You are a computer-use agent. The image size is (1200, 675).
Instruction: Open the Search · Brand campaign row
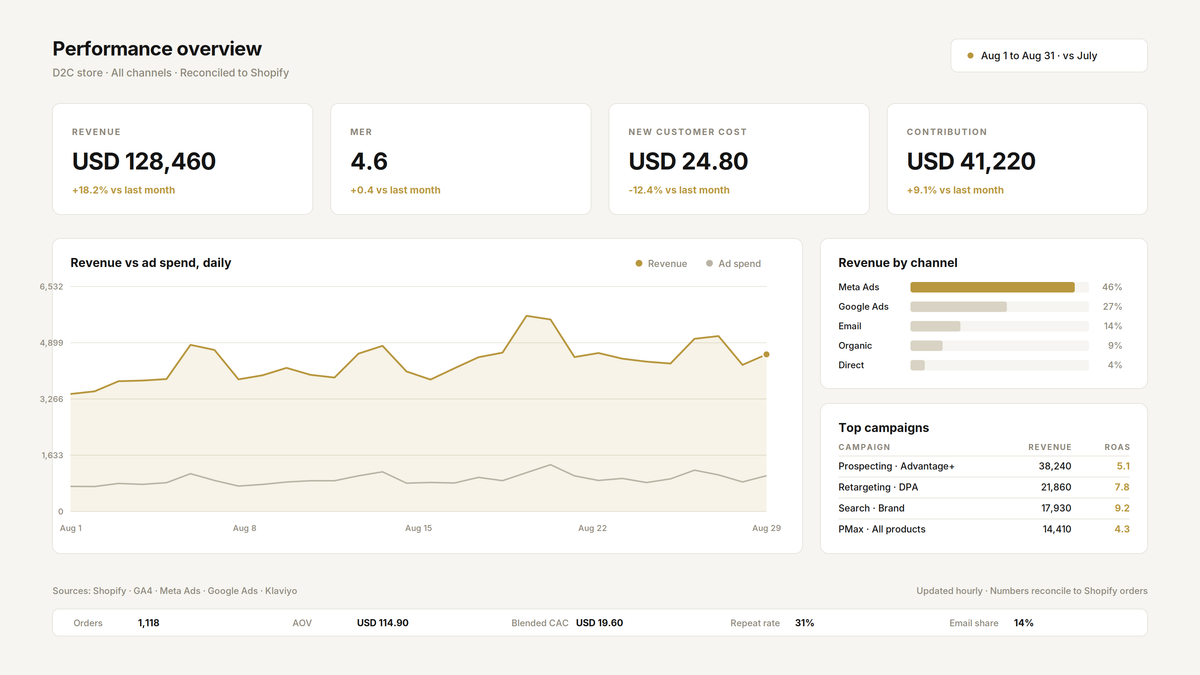point(984,508)
